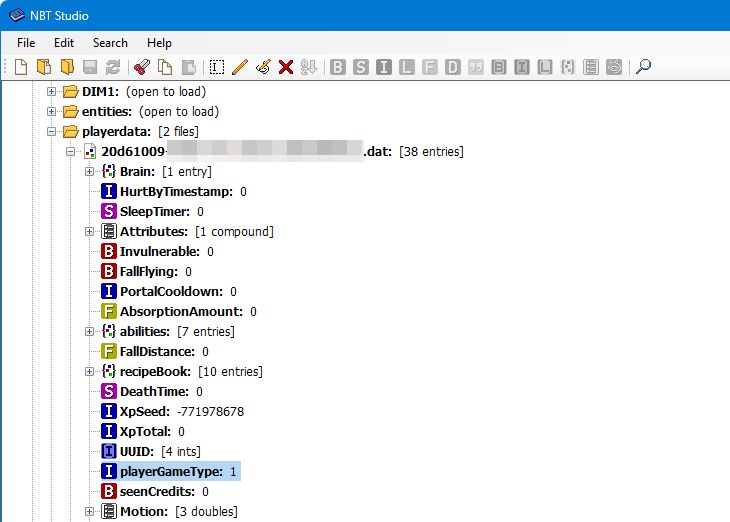730x522 pixels.
Task: Select the SleepTimer tag
Action: (152, 212)
